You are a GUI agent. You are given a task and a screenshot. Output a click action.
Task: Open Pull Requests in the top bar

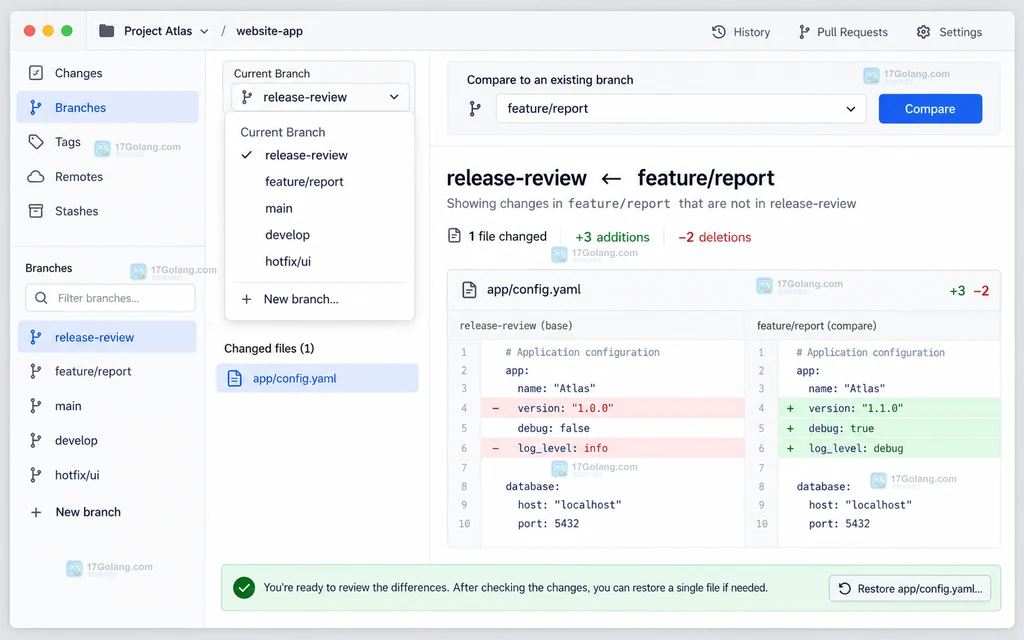(842, 32)
